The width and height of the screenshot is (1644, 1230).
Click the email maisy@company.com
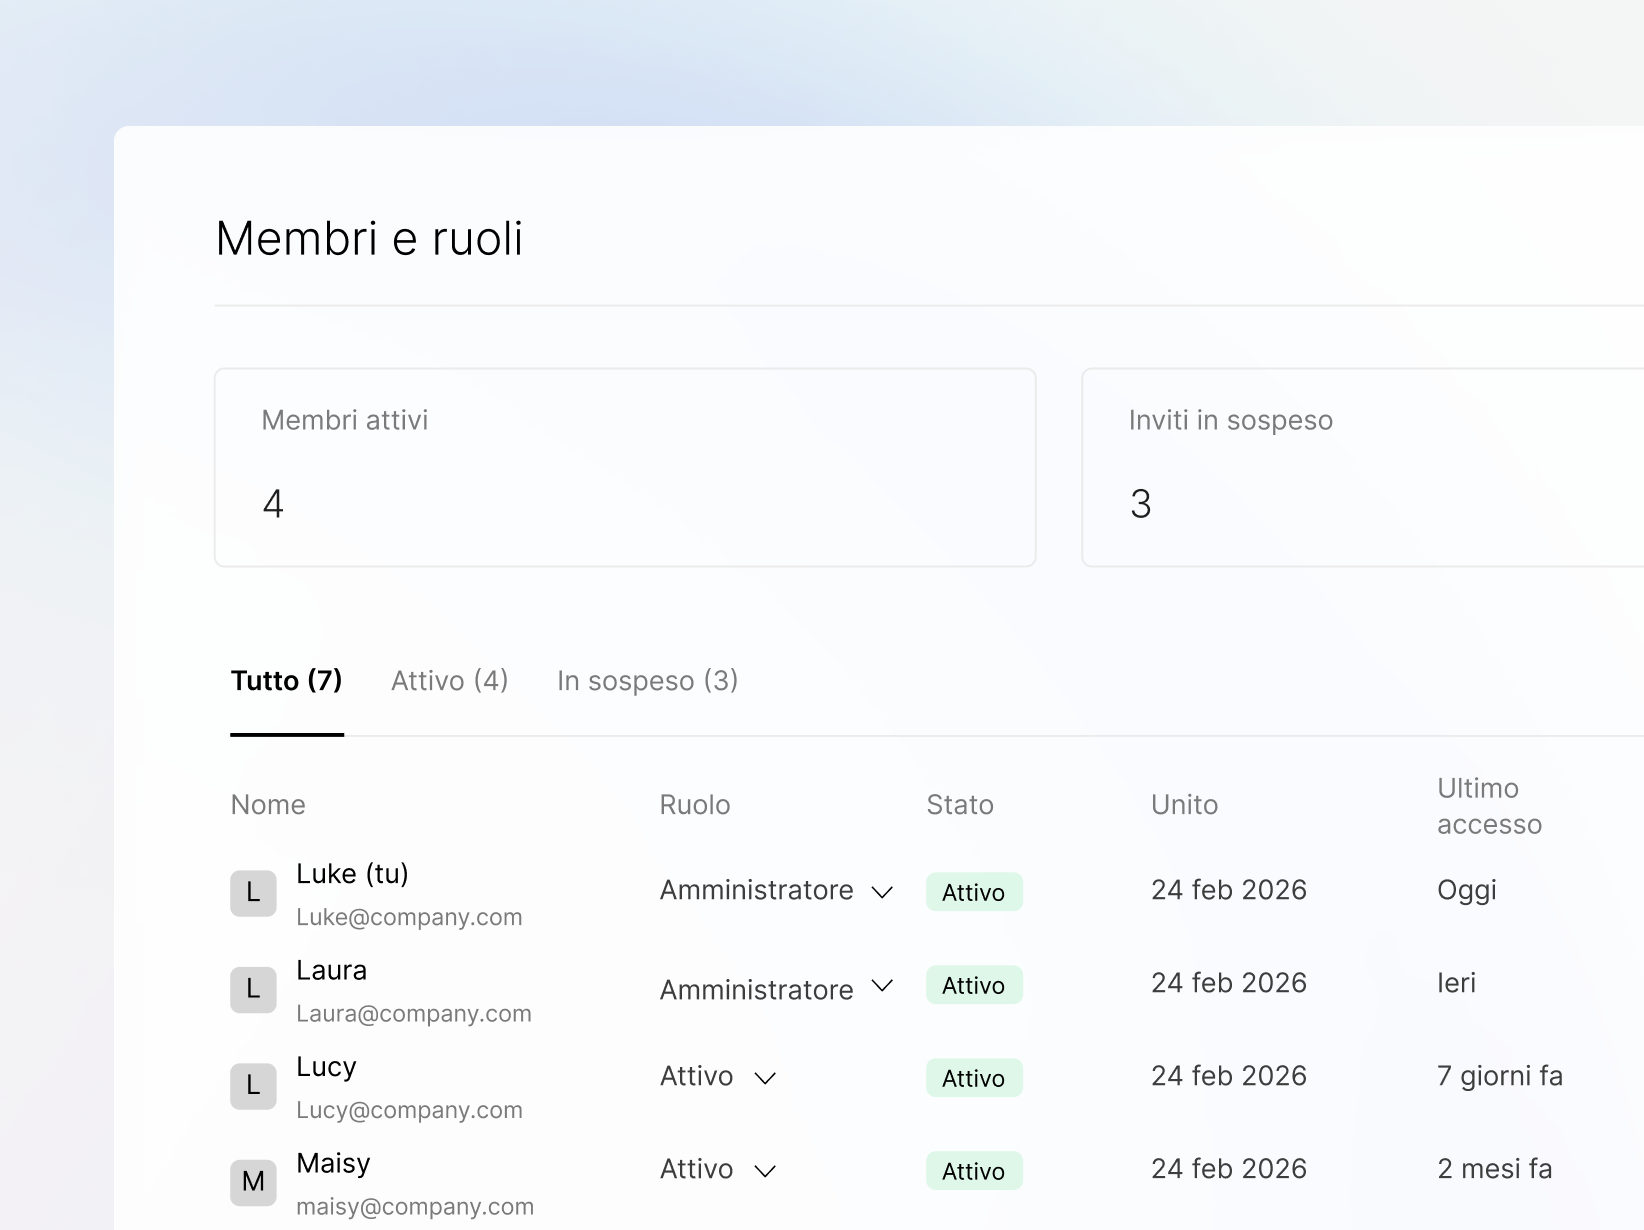click(x=415, y=1207)
